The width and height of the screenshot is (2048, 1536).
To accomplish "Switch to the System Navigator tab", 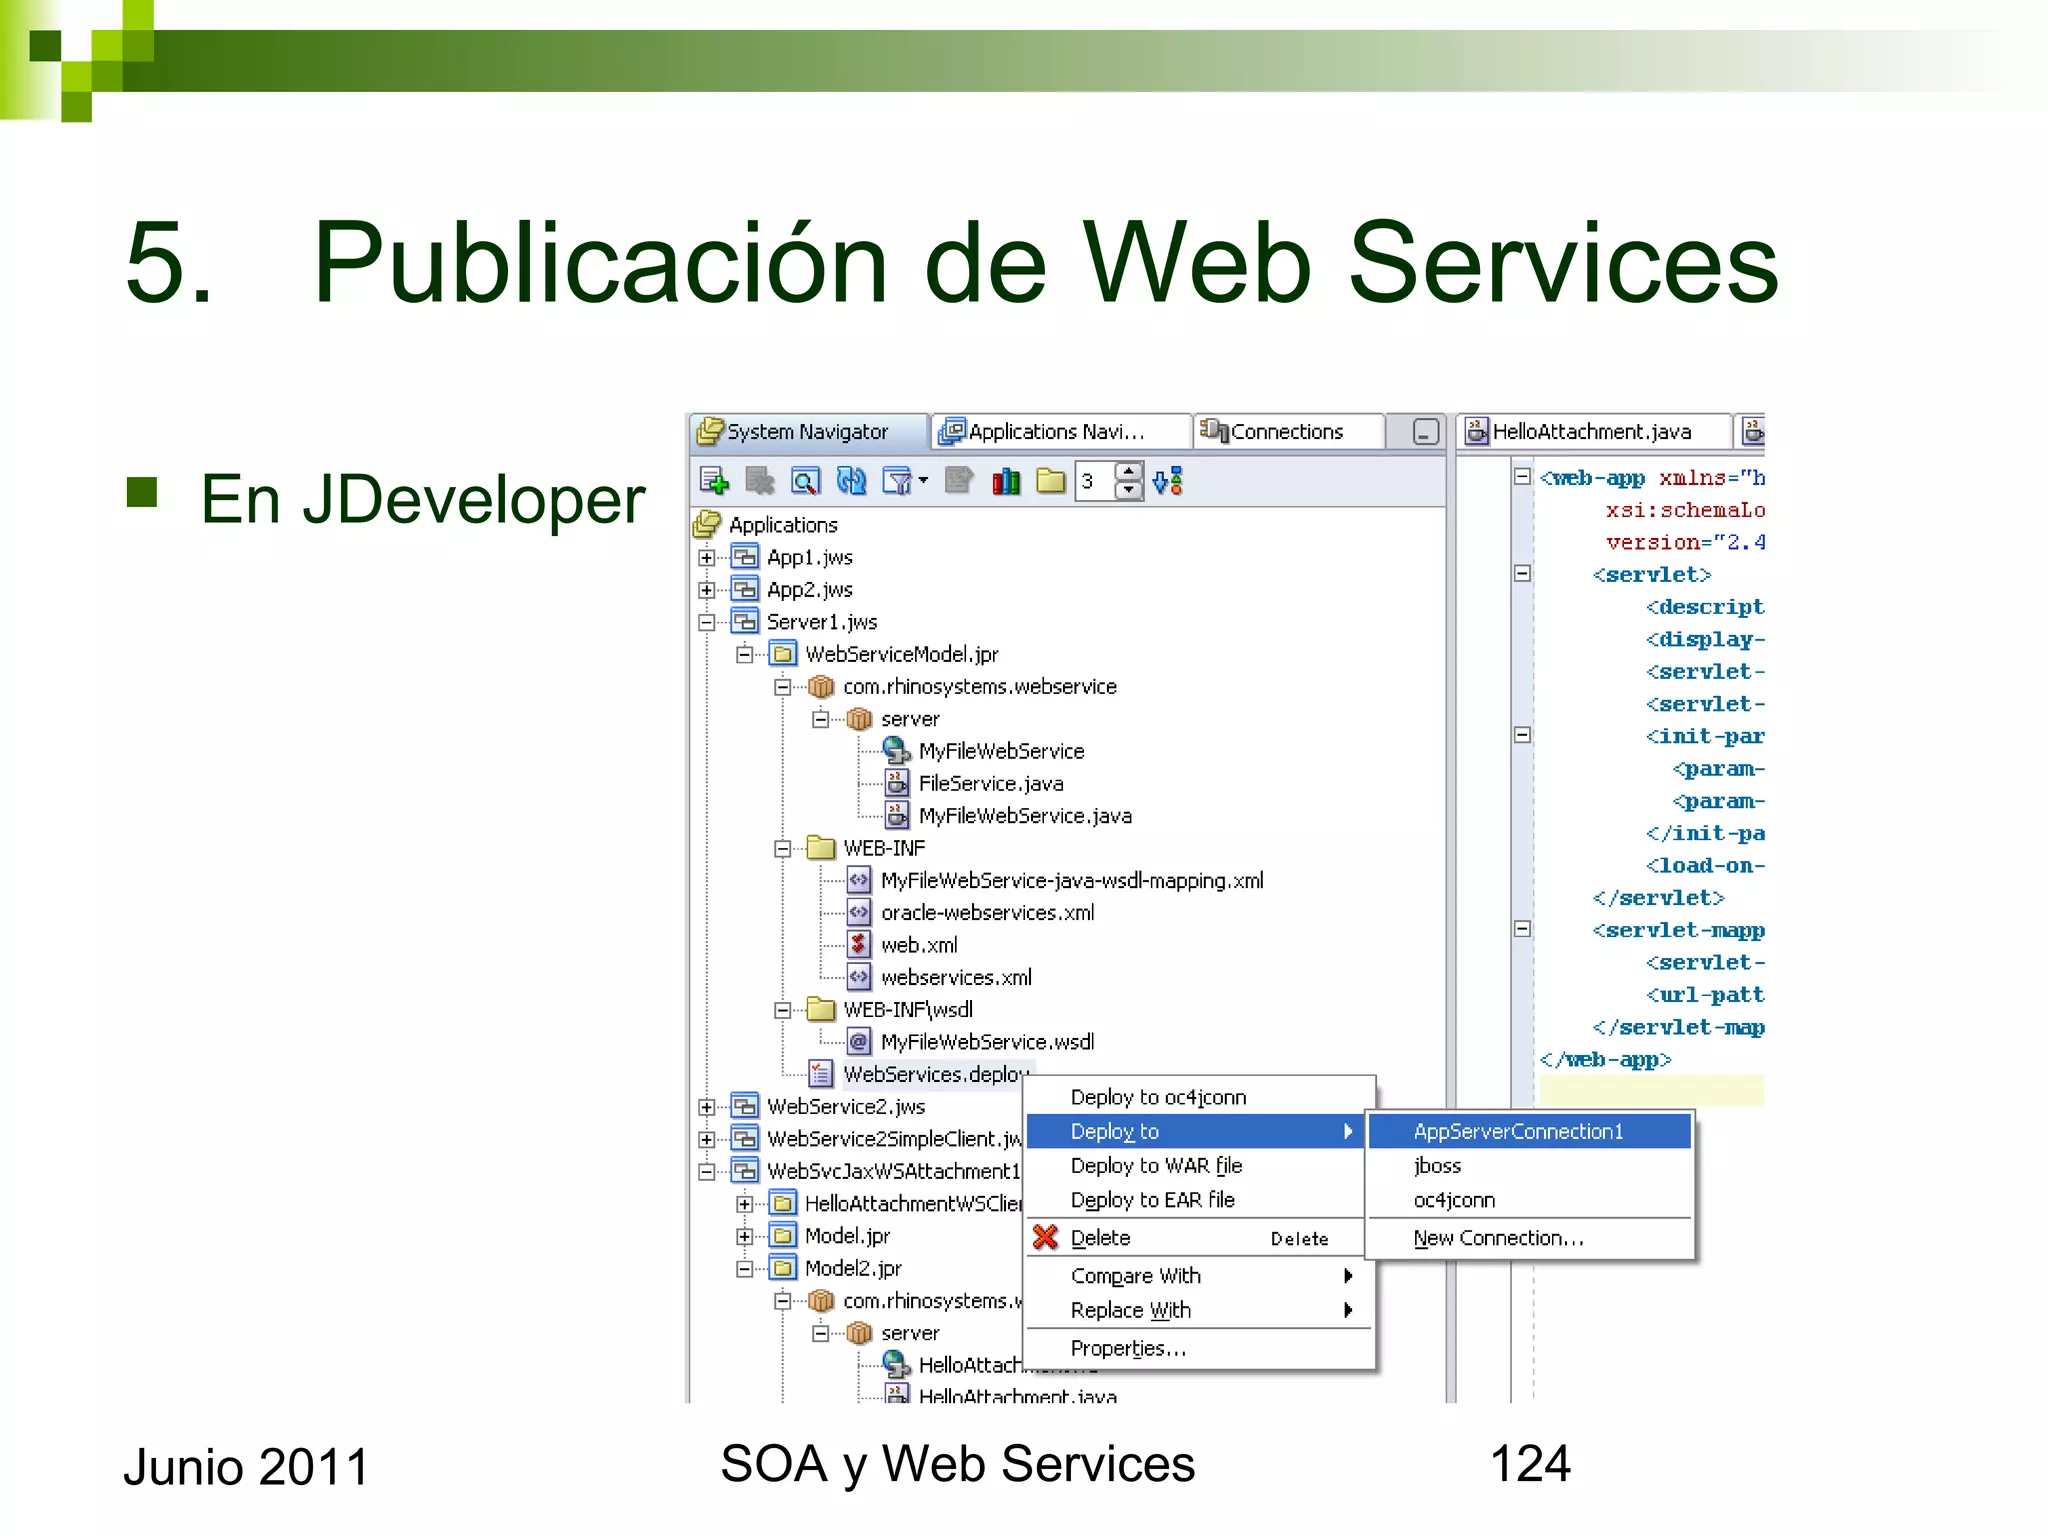I will coord(809,432).
